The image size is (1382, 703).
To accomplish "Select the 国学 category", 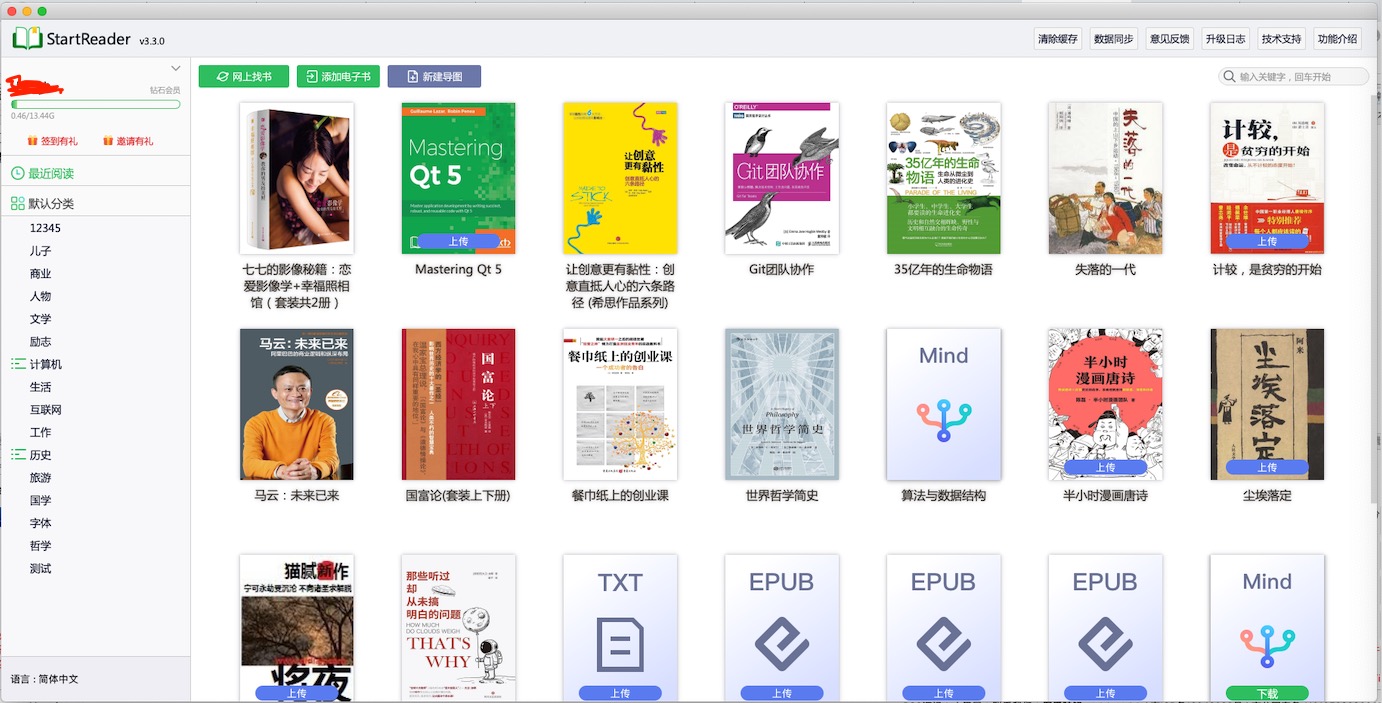I will (x=40, y=500).
